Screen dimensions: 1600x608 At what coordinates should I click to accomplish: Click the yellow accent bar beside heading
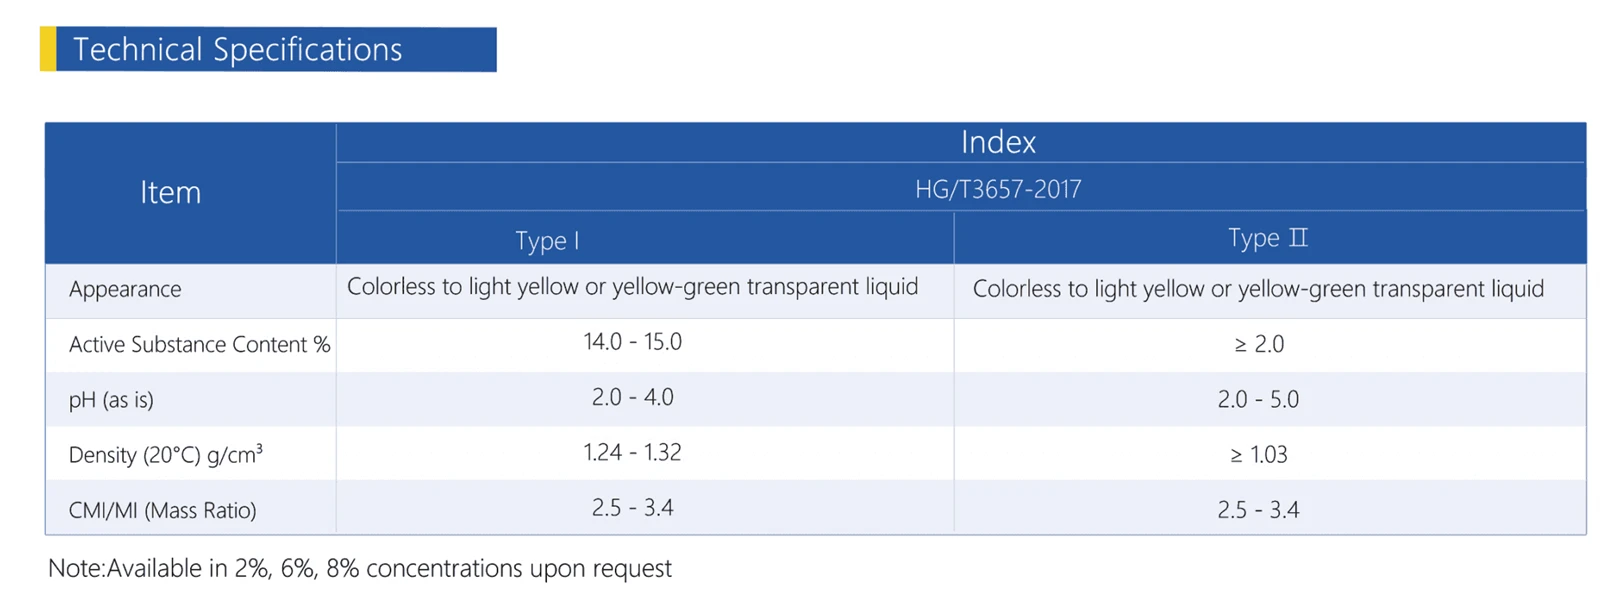coord(48,49)
